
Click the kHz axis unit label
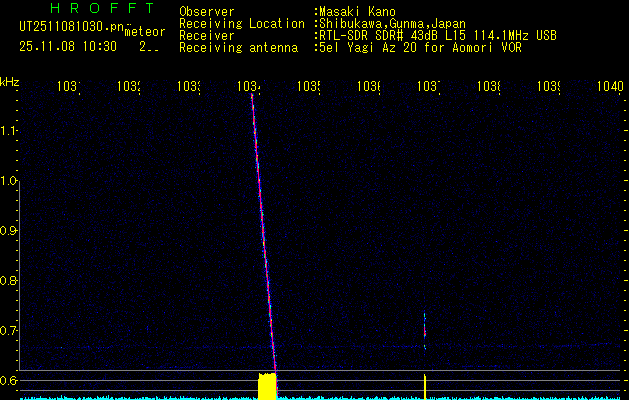click(10, 81)
